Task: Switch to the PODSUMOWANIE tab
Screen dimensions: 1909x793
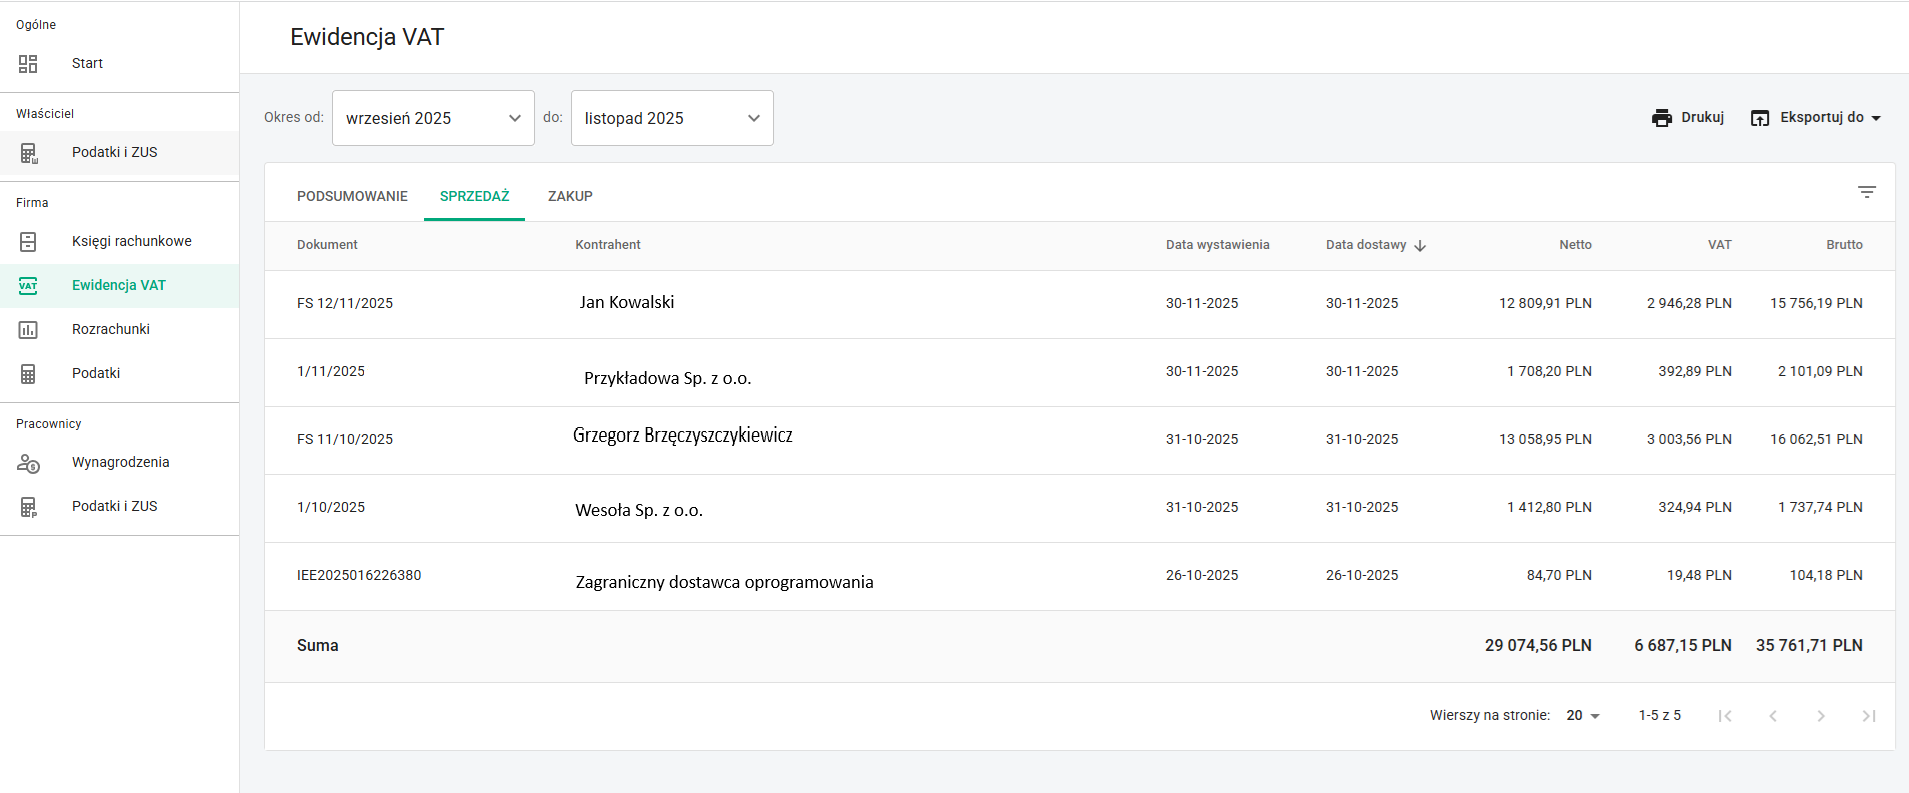Action: click(352, 196)
